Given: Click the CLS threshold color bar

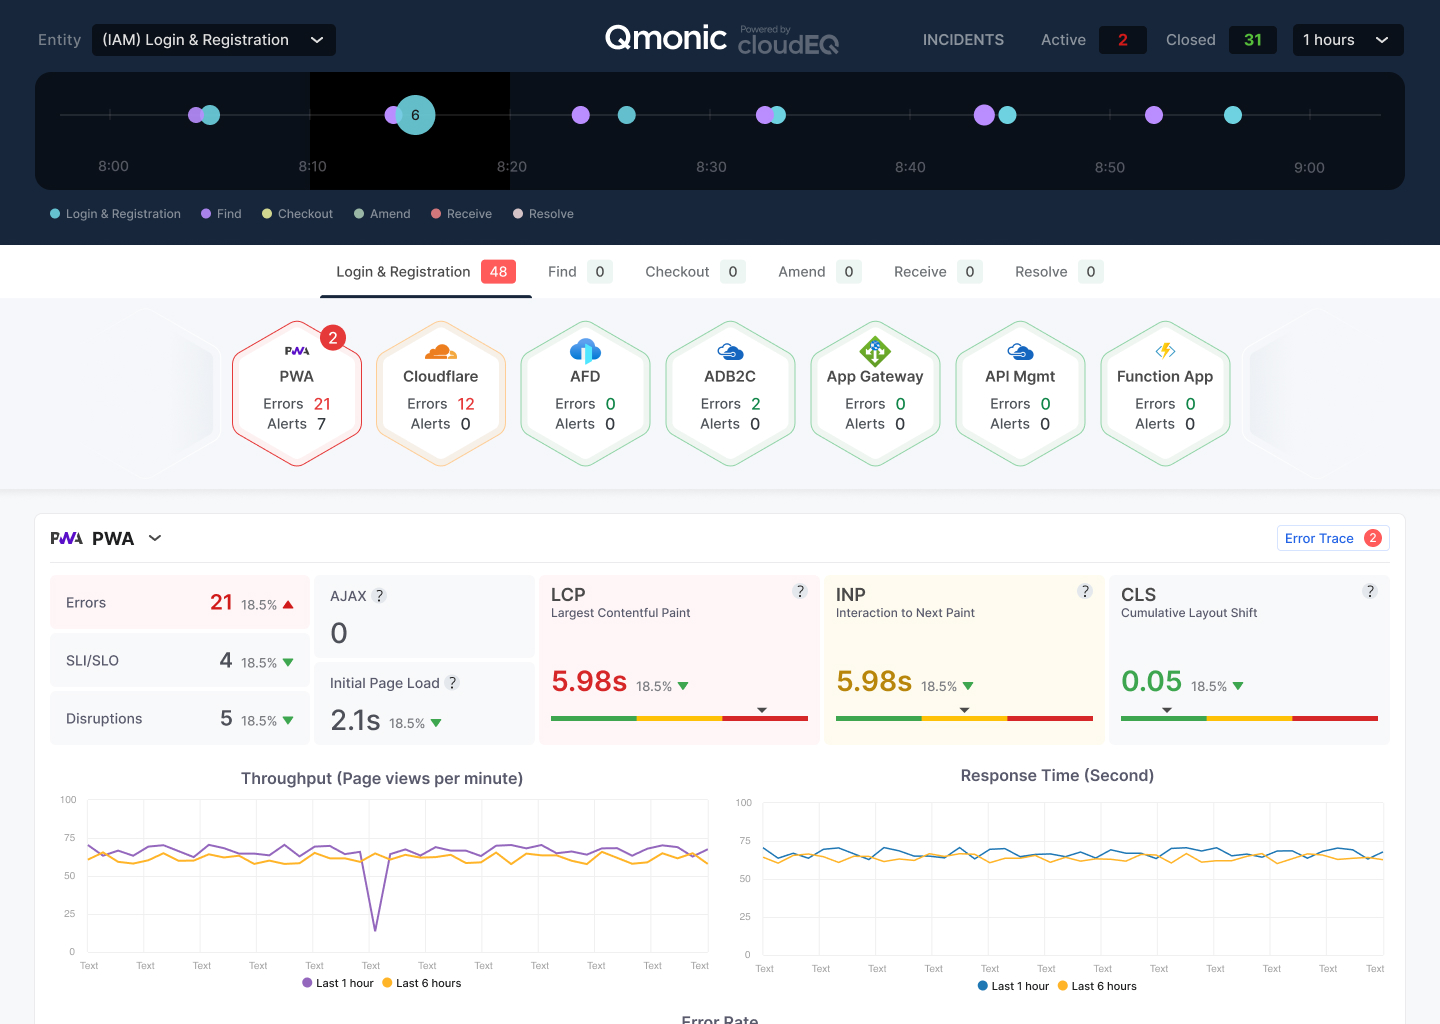Looking at the screenshot, I should tap(1249, 718).
